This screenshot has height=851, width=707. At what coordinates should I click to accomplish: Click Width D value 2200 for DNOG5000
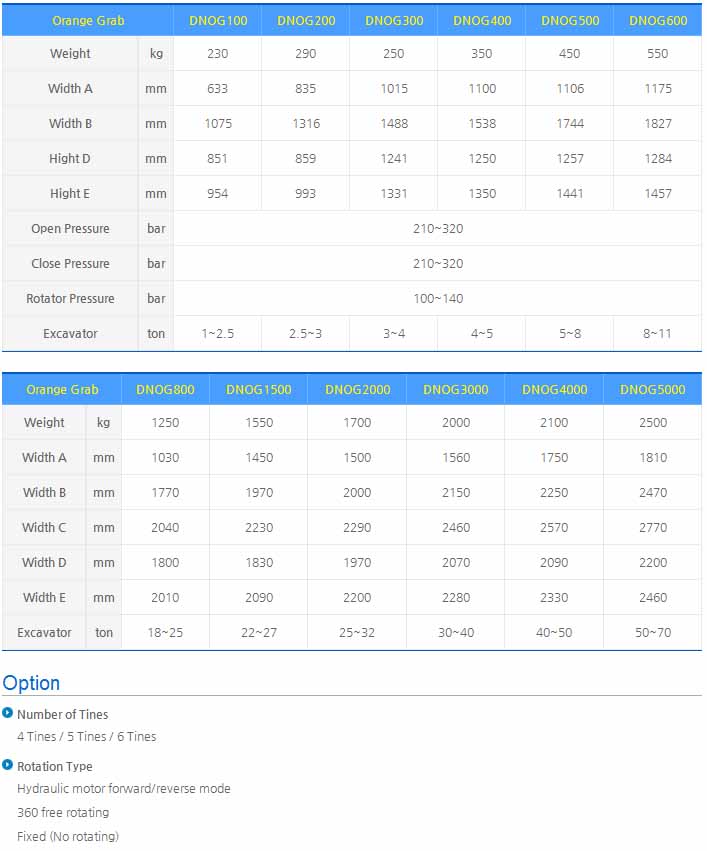(x=653, y=563)
